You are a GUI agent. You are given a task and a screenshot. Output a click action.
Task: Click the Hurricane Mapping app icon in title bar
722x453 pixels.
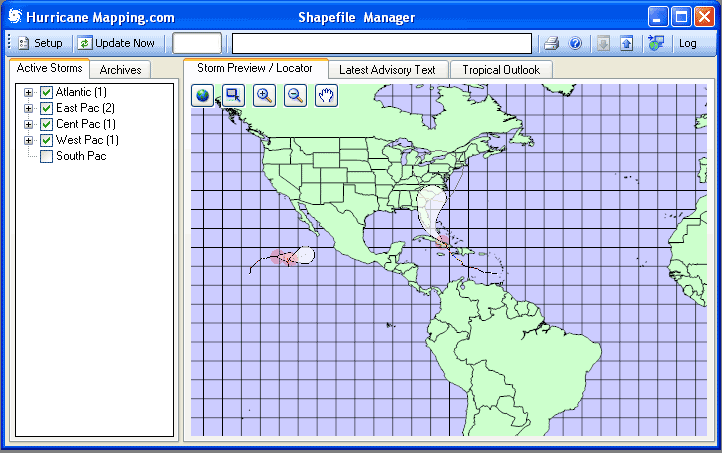(15, 17)
